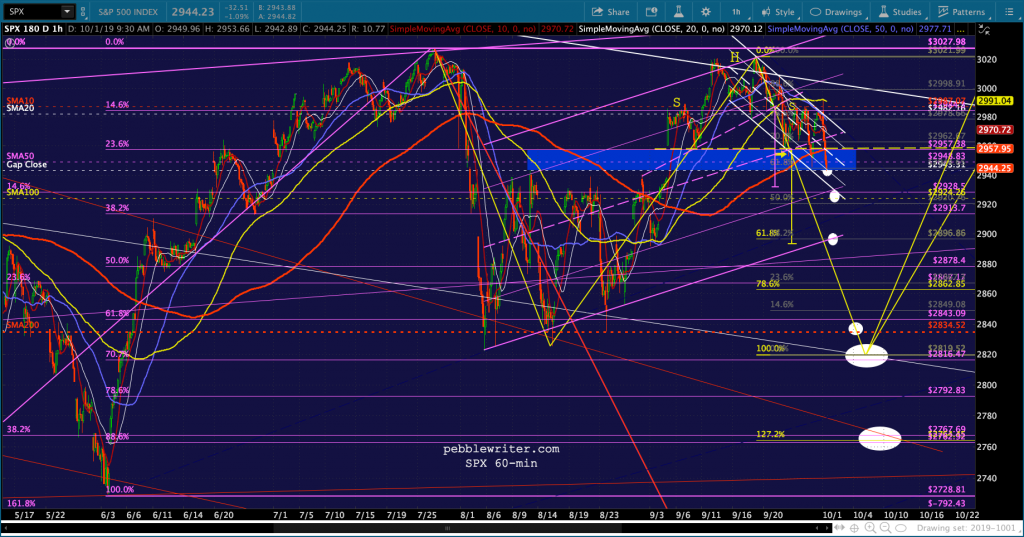Click the $2792.83 level label
This screenshot has width=1024, height=537.
pos(946,390)
